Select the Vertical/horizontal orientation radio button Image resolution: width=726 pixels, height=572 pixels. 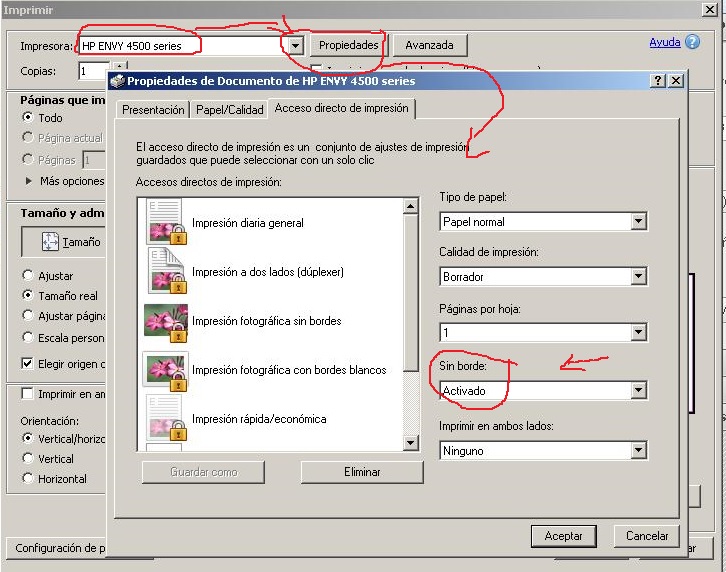tap(28, 438)
